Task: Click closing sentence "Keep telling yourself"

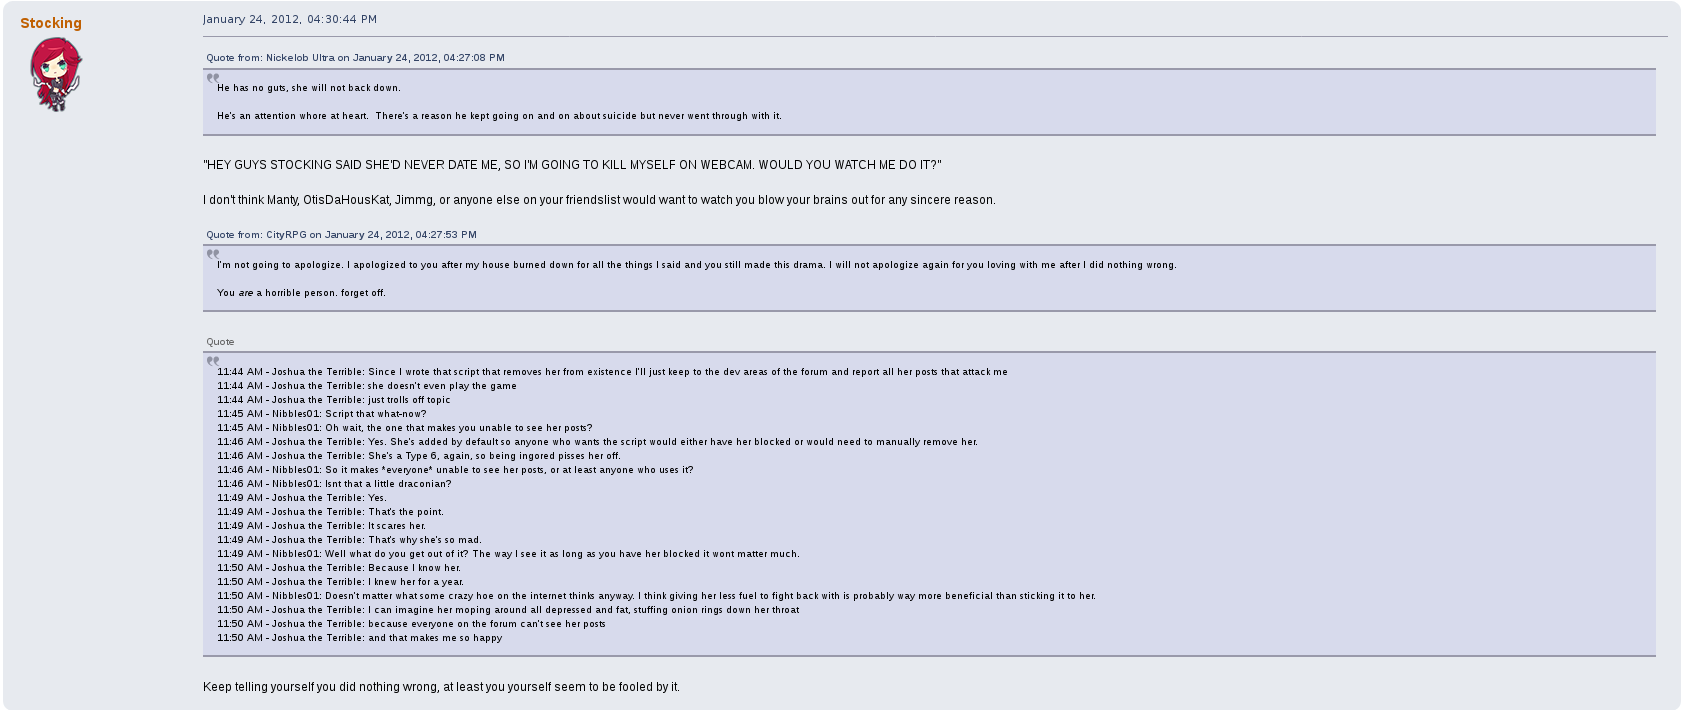Action: pyautogui.click(x=441, y=687)
